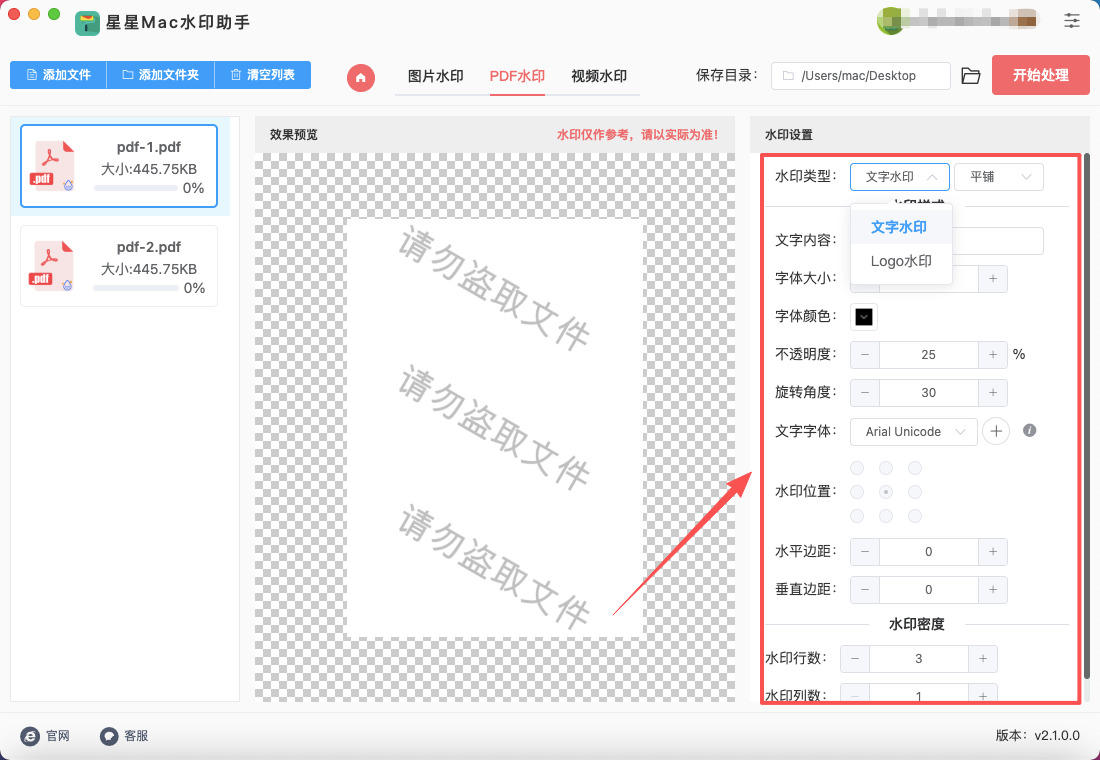Screen dimensions: 1100x760
Task: Select top-left watermark position radio button
Action: tap(857, 468)
